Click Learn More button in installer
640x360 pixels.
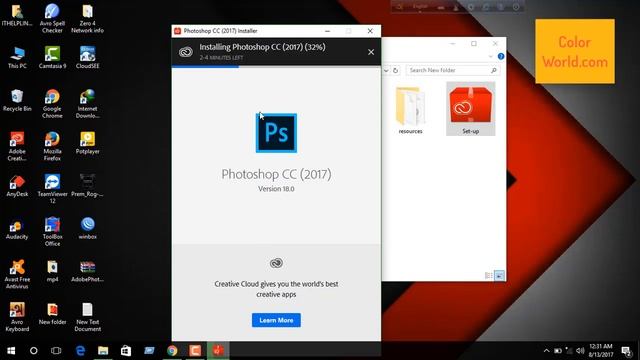(x=276, y=320)
